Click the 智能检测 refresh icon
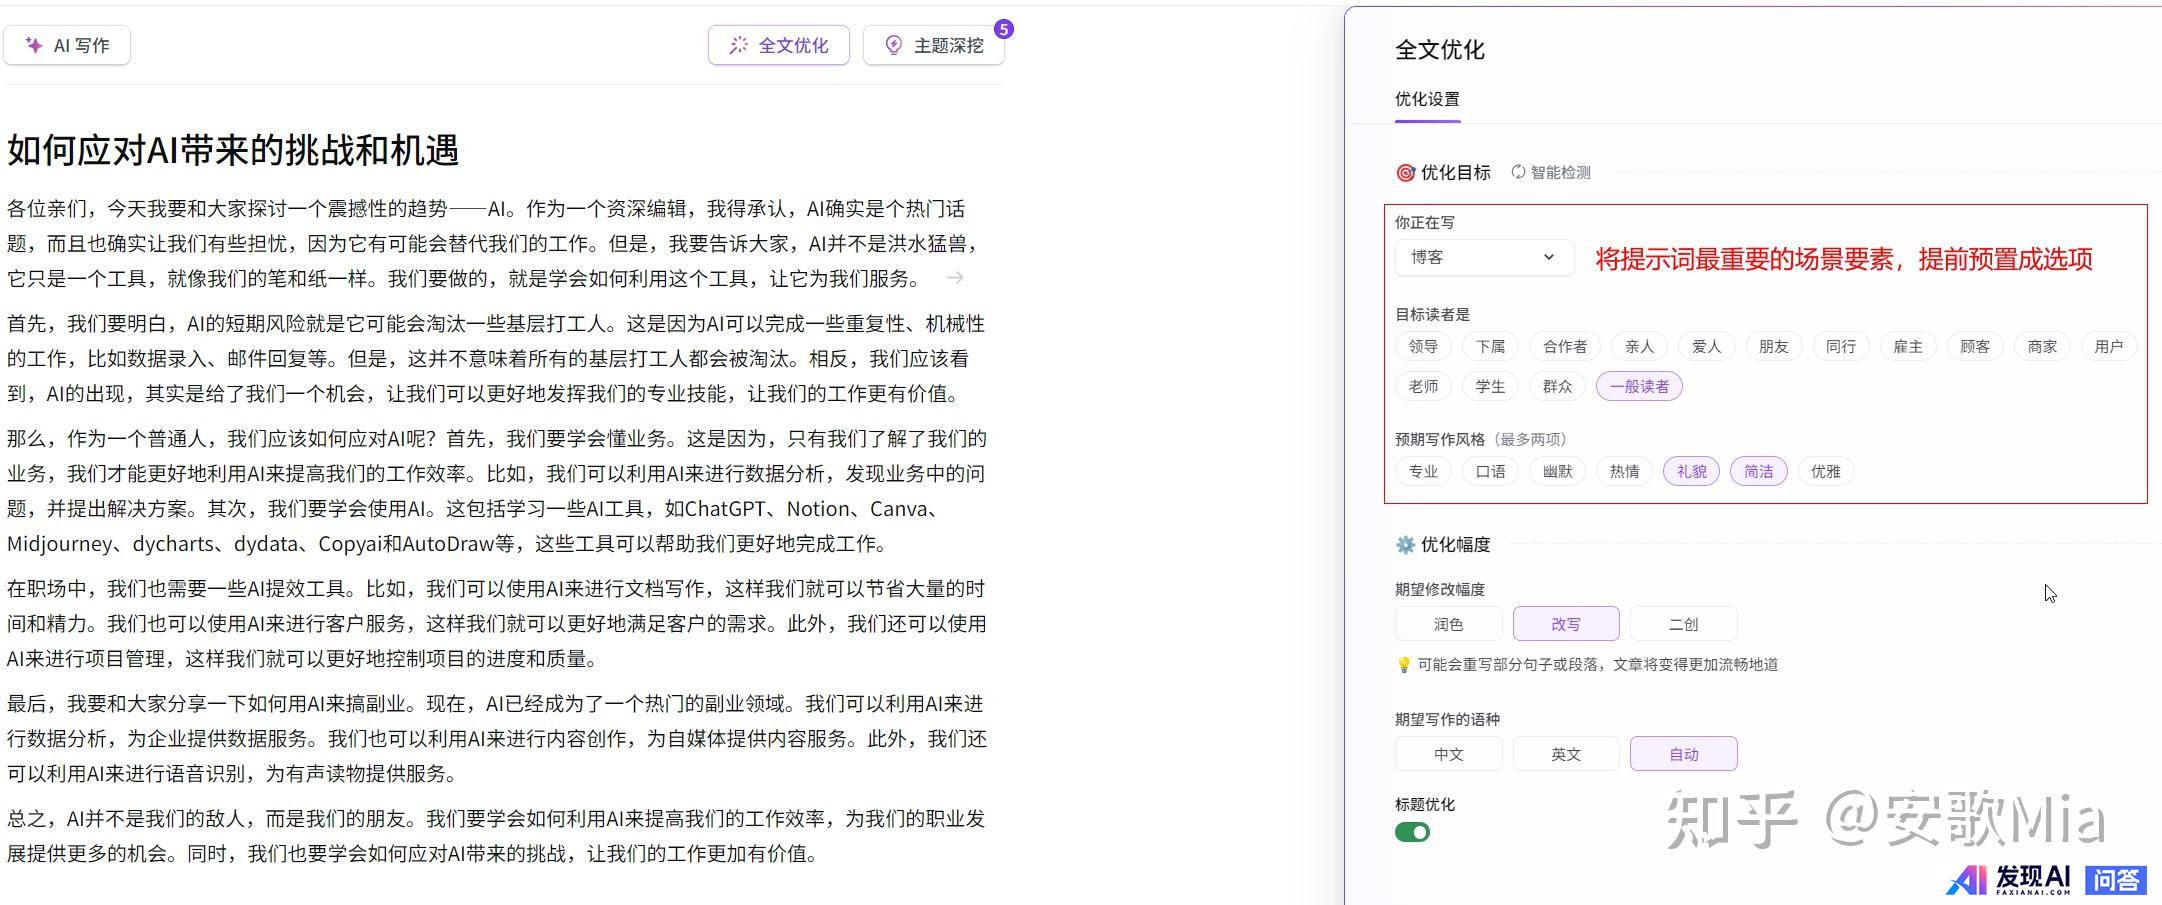Image resolution: width=2162 pixels, height=905 pixels. (x=1518, y=172)
